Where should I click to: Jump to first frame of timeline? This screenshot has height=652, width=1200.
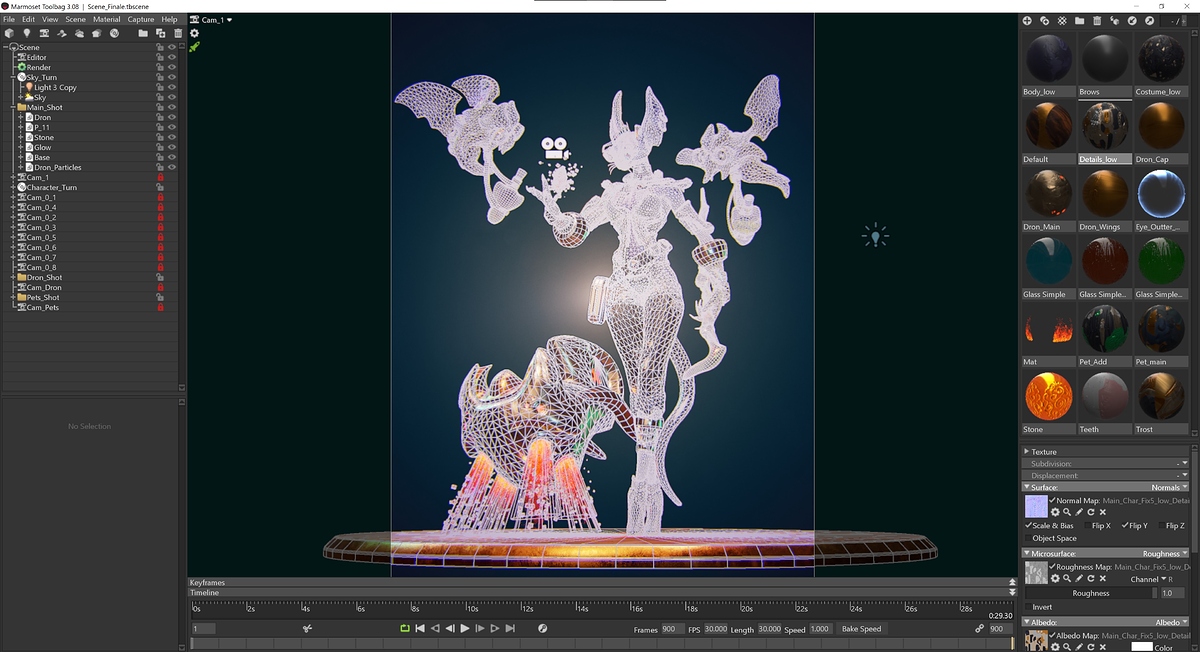click(420, 629)
